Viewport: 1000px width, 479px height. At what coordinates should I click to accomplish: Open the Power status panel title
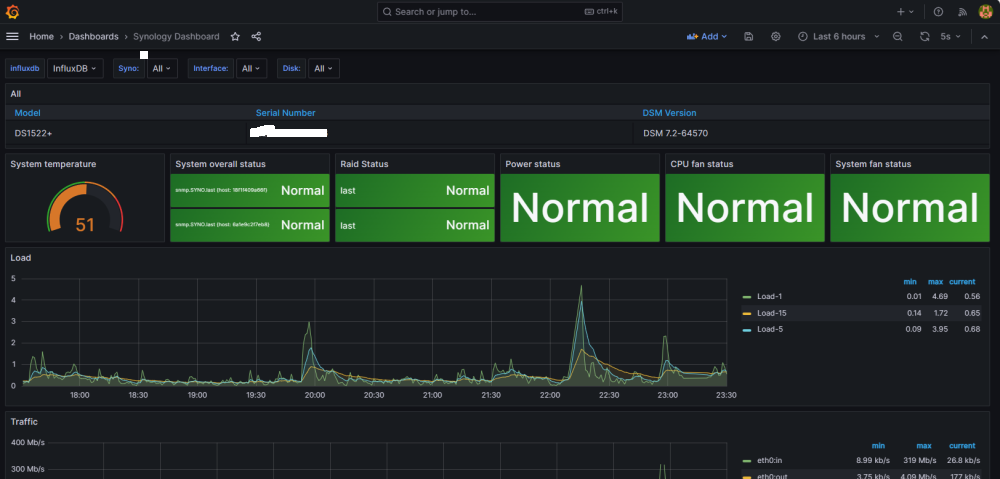533,164
